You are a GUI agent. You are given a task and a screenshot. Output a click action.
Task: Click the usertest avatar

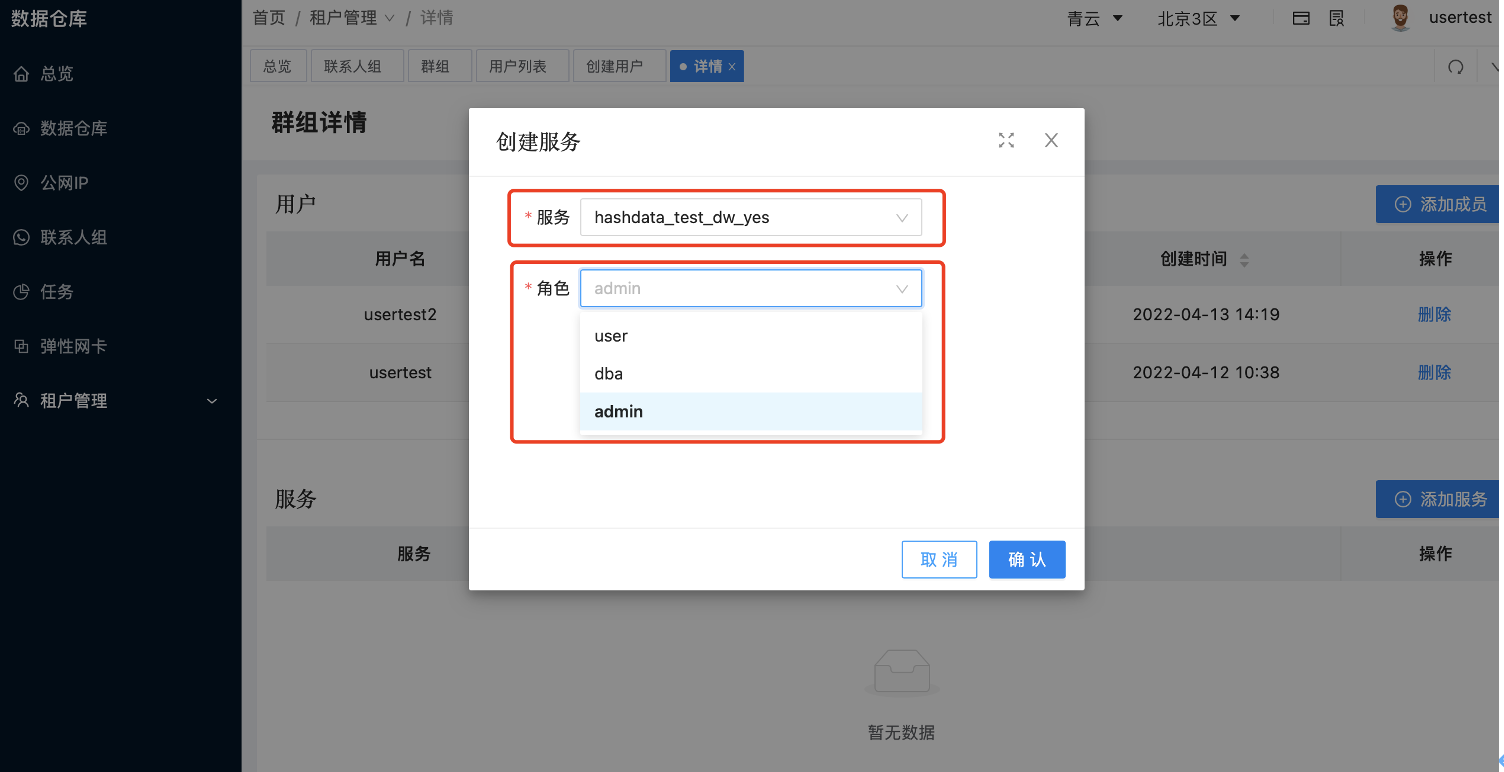coord(1399,17)
